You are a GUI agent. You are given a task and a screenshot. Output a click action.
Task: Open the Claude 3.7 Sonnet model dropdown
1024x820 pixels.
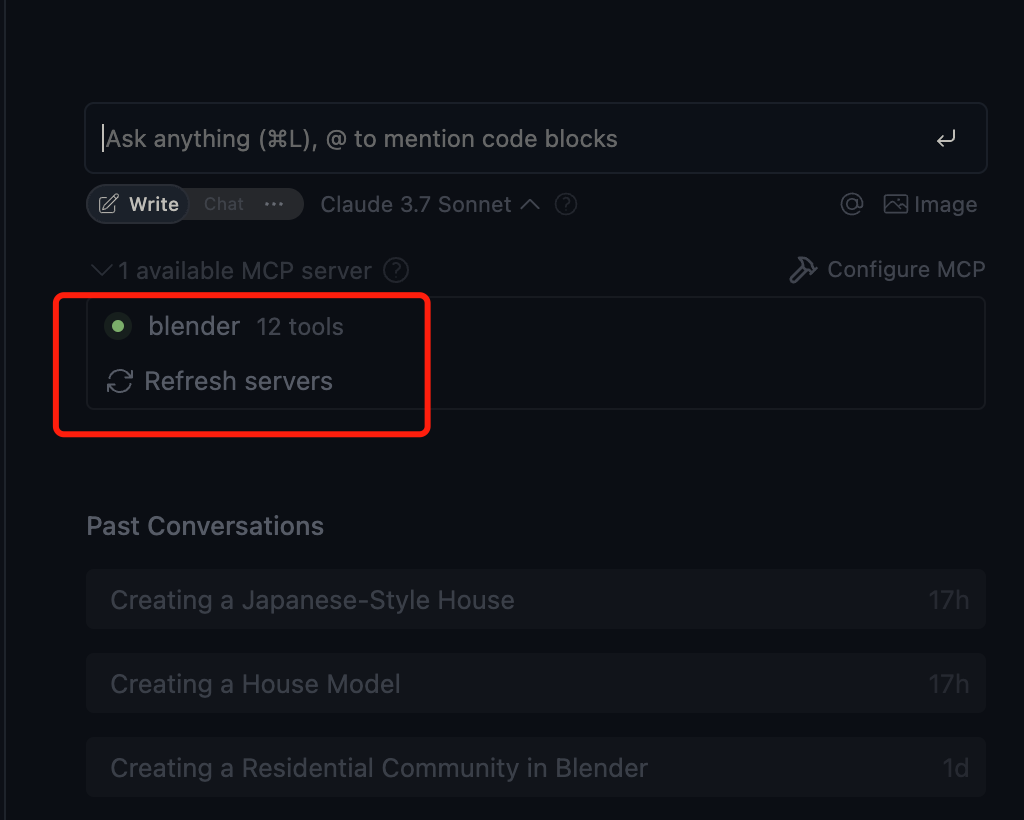point(430,204)
